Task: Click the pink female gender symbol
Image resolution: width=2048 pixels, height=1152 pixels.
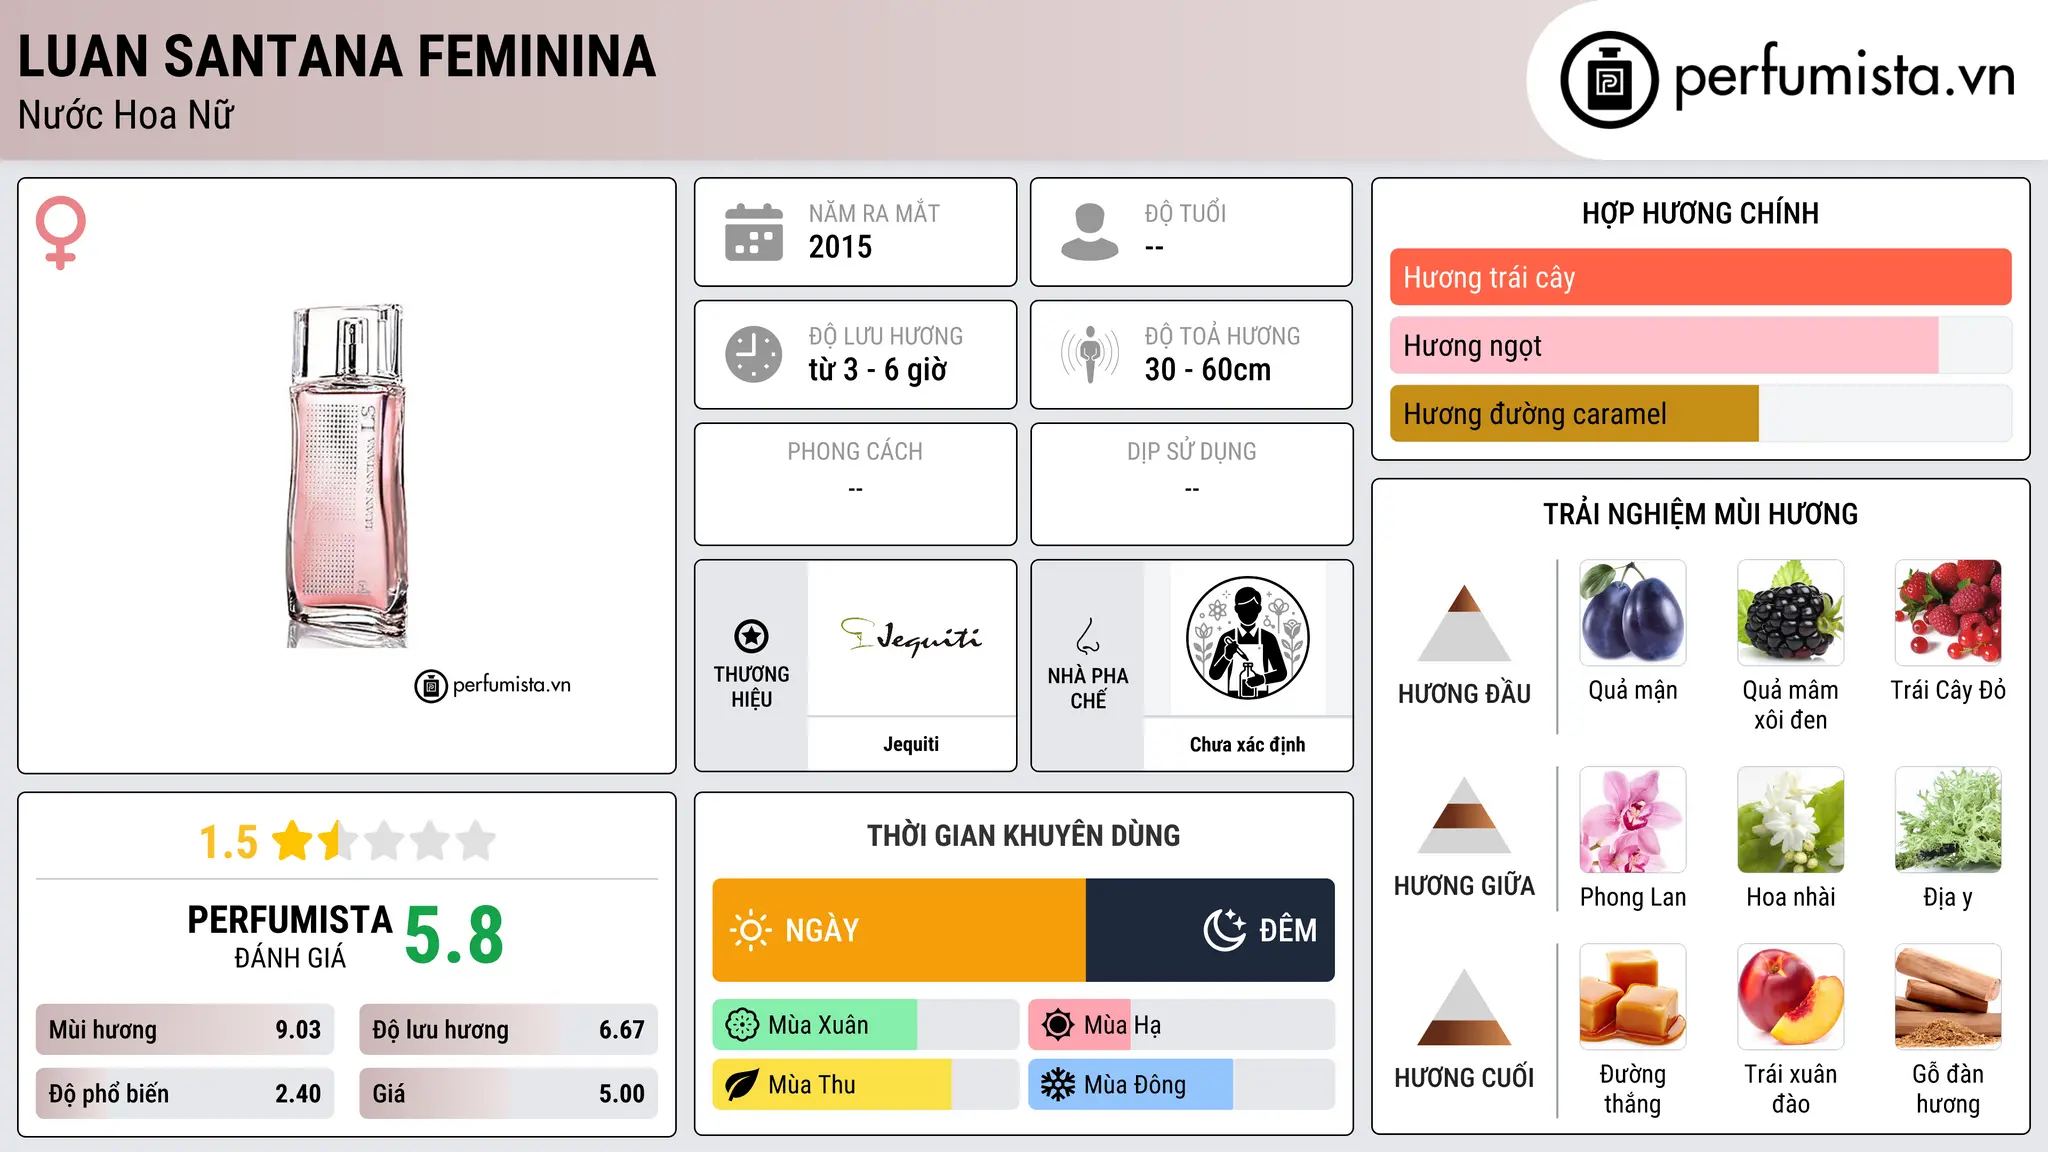Action: tap(61, 232)
